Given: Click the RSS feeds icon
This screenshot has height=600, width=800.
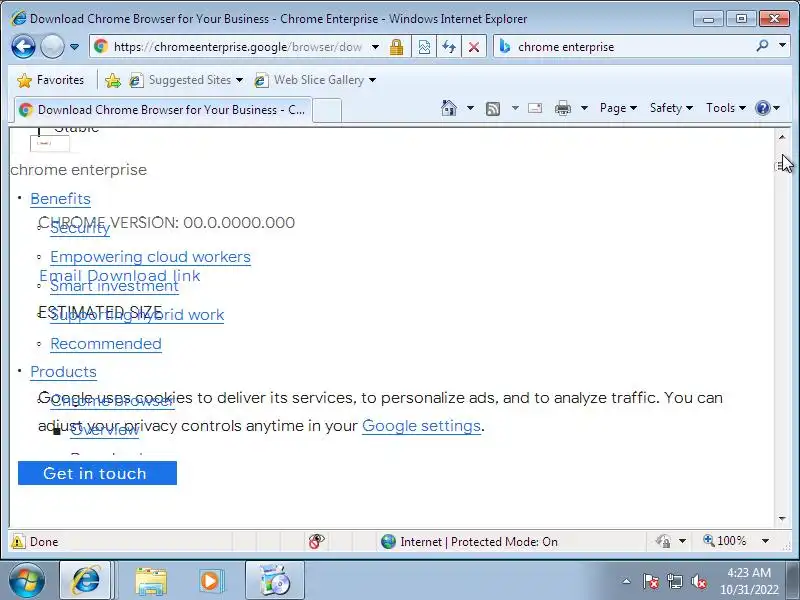Looking at the screenshot, I should (x=493, y=108).
